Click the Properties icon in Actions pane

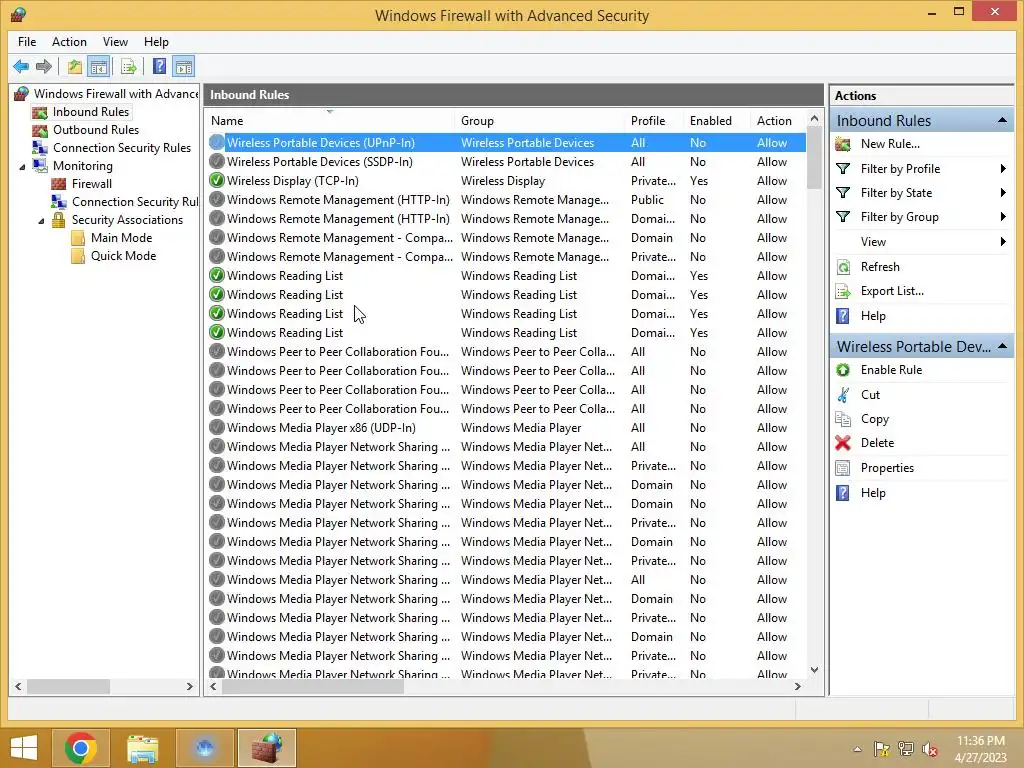pyautogui.click(x=843, y=468)
